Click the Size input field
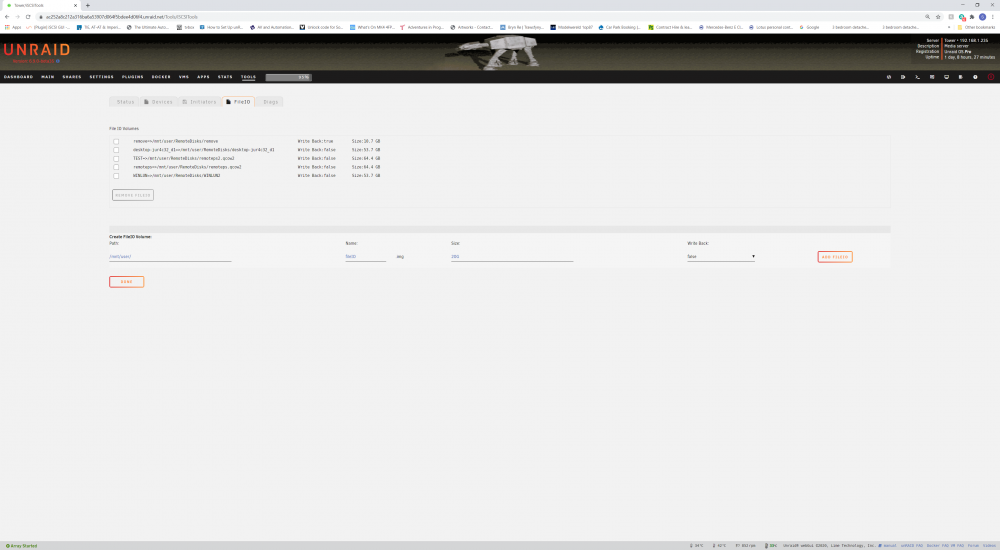This screenshot has width=1000, height=550. (511, 256)
